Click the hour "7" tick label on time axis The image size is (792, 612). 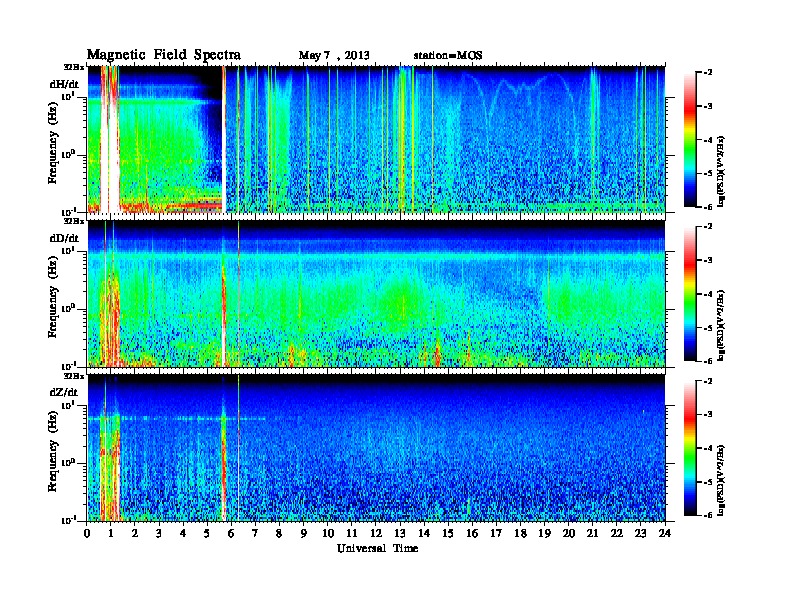tap(256, 534)
